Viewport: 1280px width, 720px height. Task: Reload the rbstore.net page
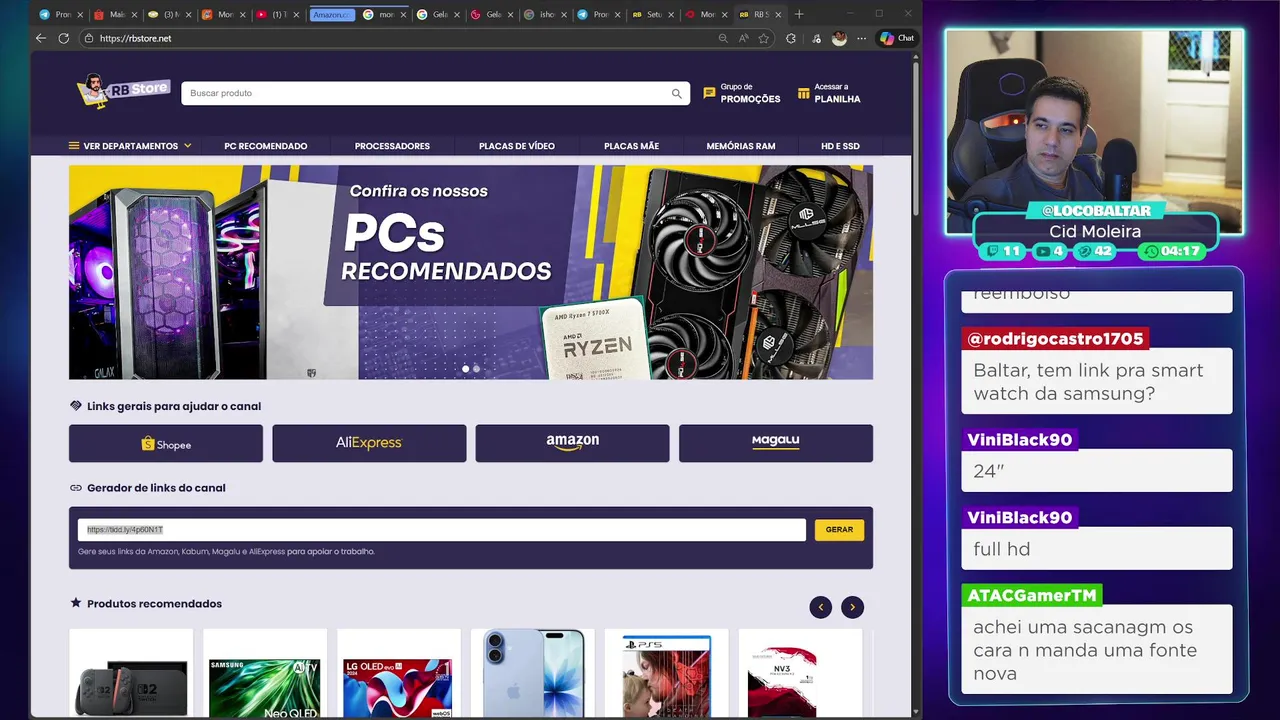64,38
